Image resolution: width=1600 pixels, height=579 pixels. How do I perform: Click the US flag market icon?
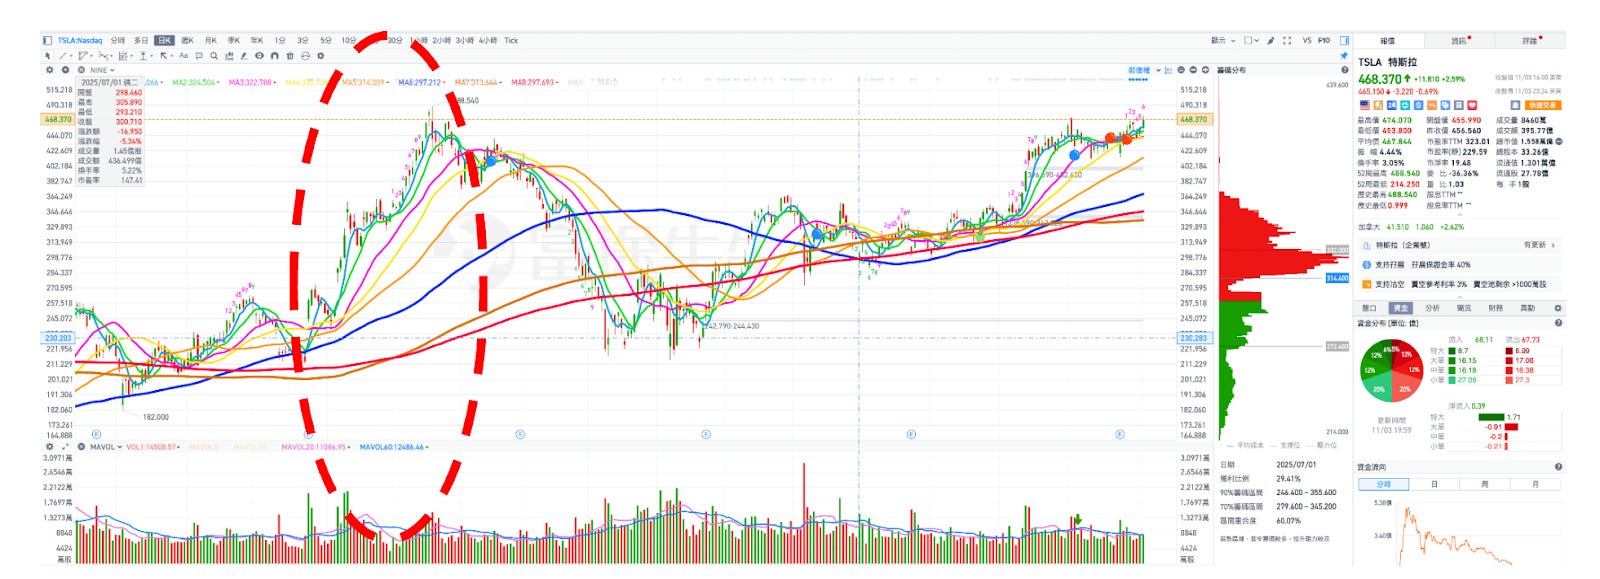[x=1365, y=105]
